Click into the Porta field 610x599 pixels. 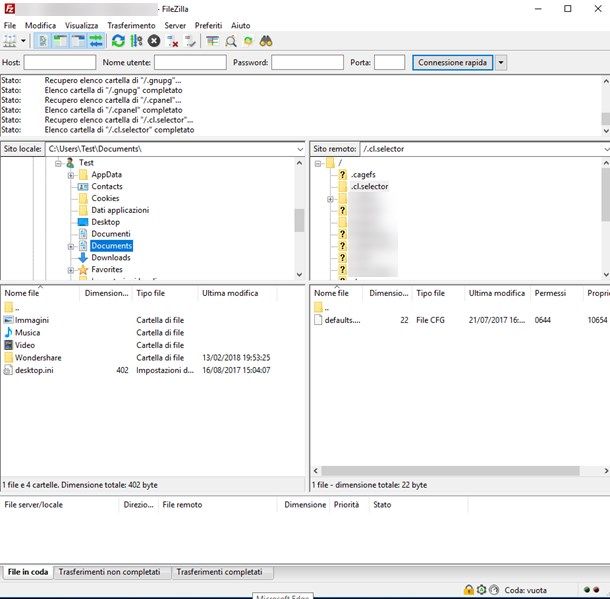pos(389,62)
